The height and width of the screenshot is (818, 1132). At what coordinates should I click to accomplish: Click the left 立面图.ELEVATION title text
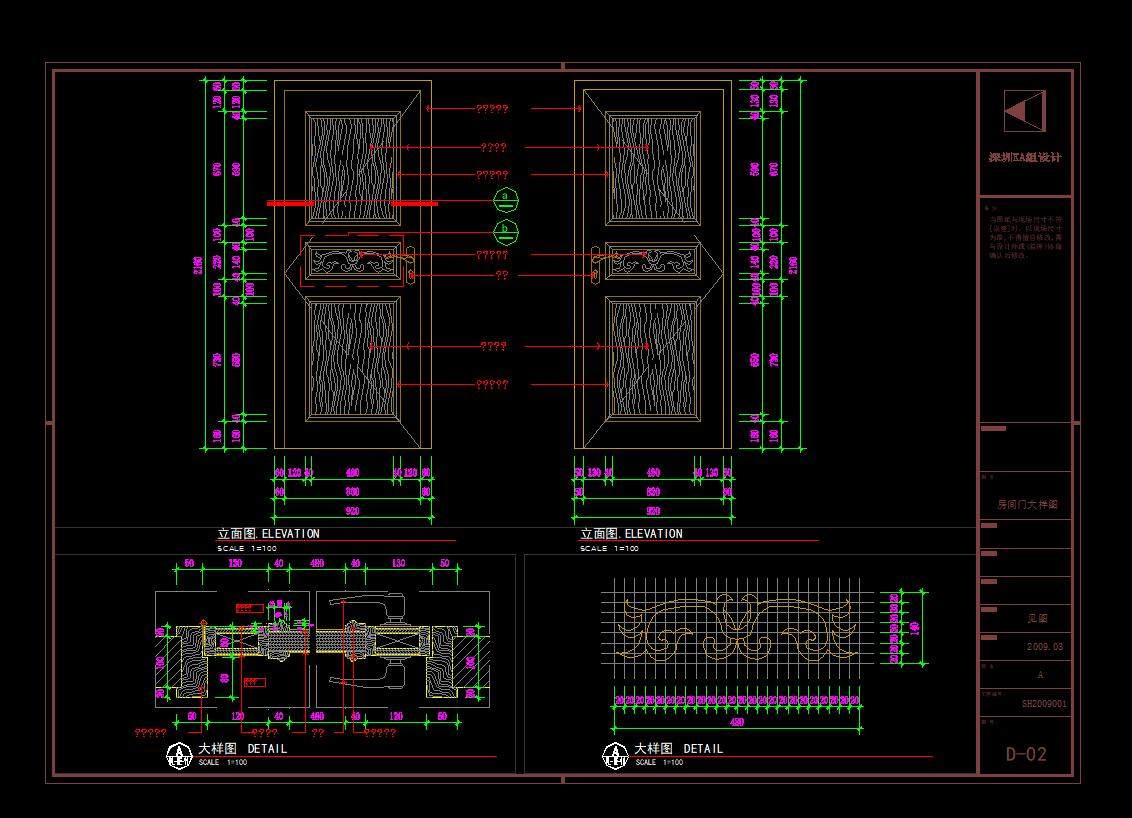268,534
